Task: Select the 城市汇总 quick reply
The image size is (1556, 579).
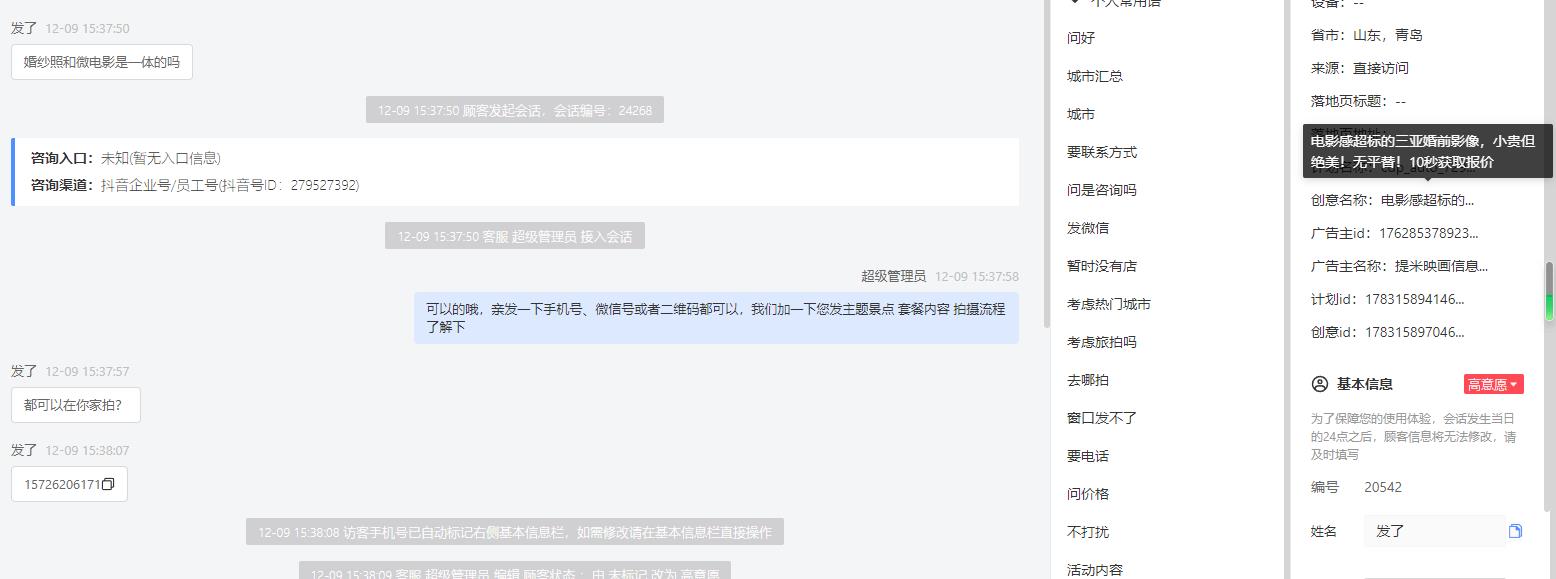Action: click(x=1095, y=76)
